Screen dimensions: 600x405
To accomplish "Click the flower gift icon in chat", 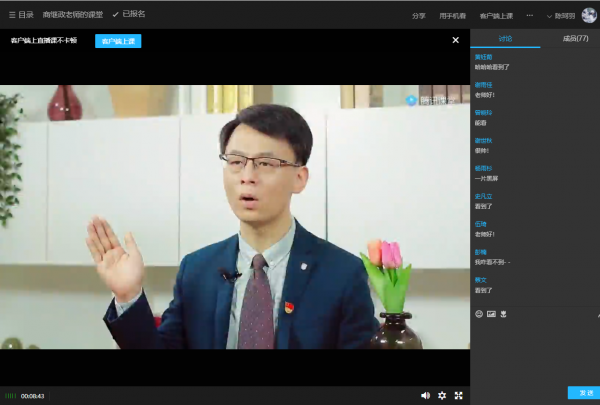I will 504,314.
